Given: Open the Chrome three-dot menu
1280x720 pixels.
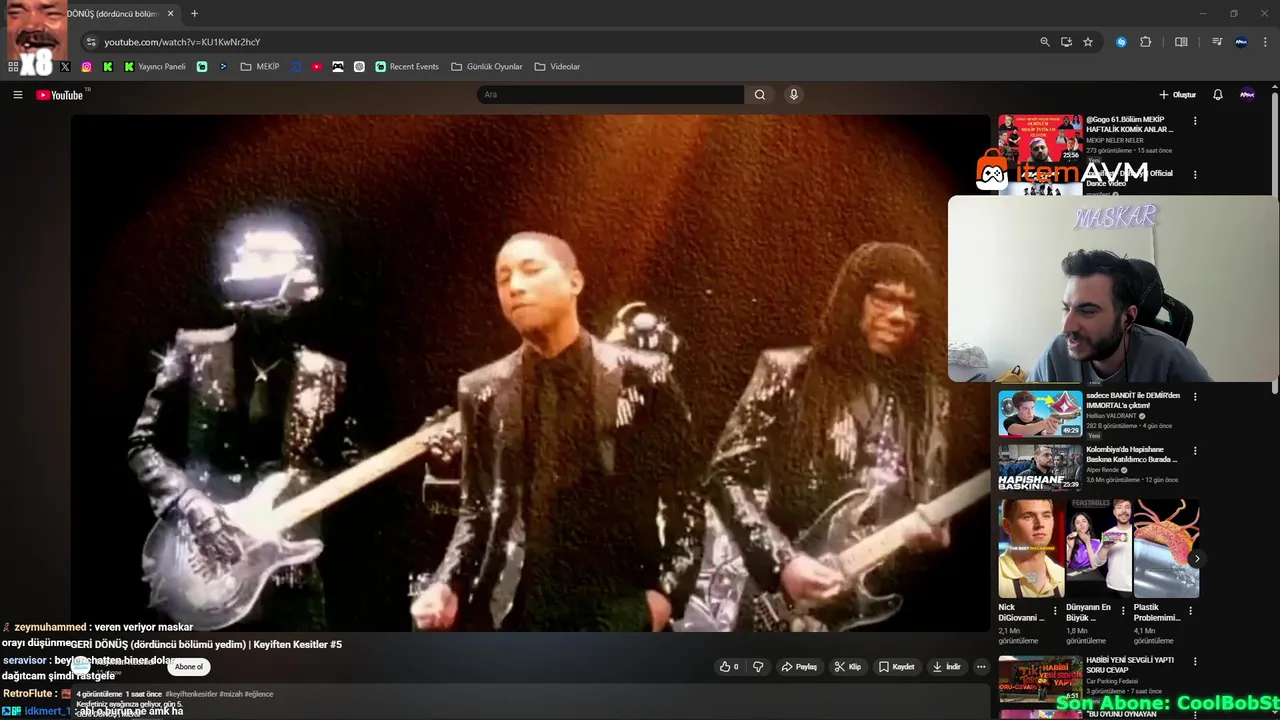Looking at the screenshot, I should pos(1265,42).
